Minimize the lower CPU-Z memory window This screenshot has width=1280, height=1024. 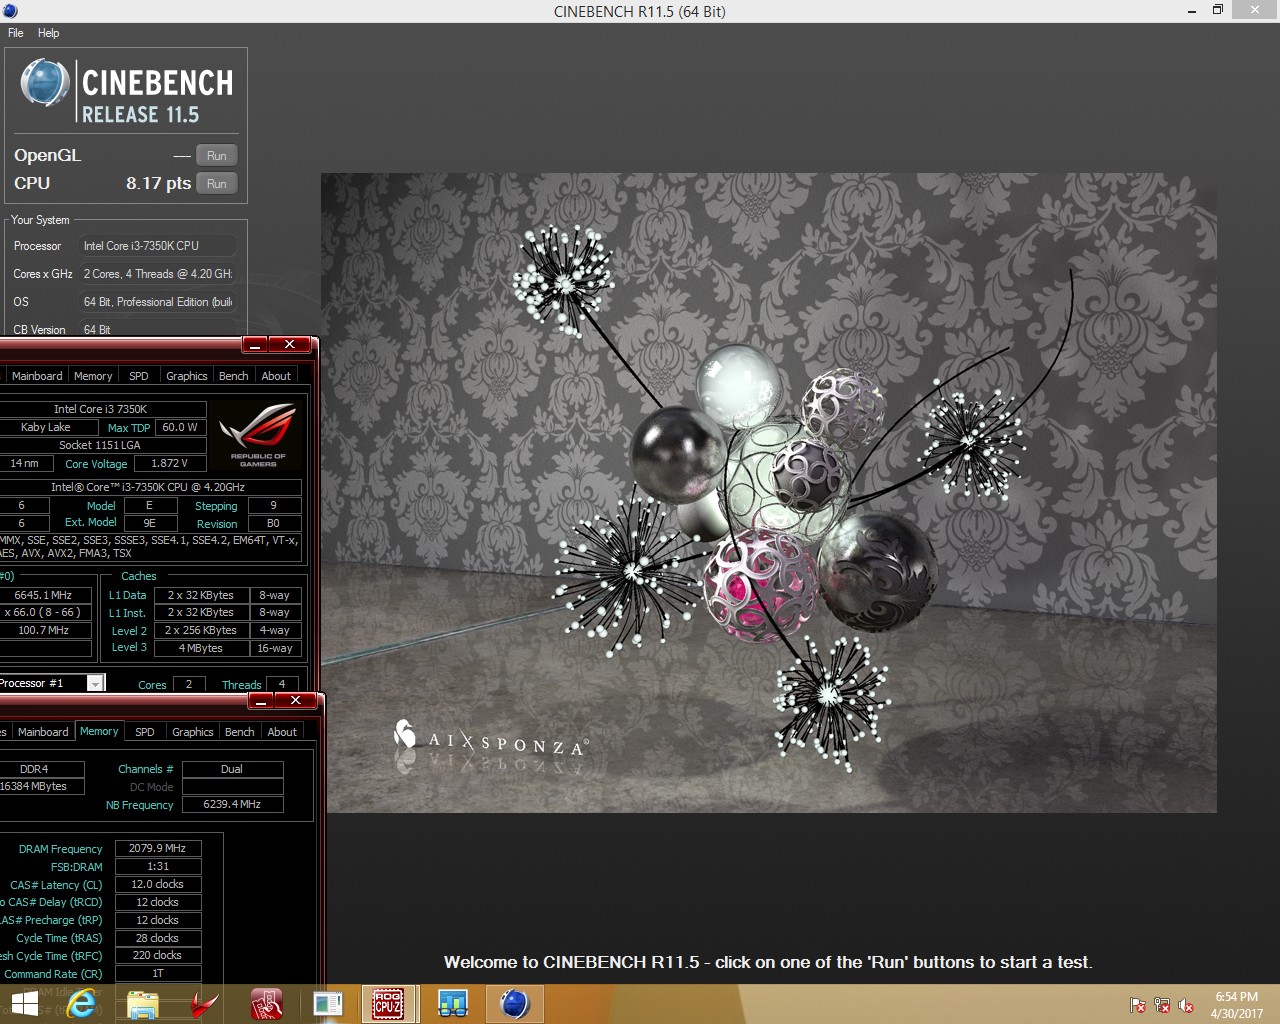(x=261, y=701)
